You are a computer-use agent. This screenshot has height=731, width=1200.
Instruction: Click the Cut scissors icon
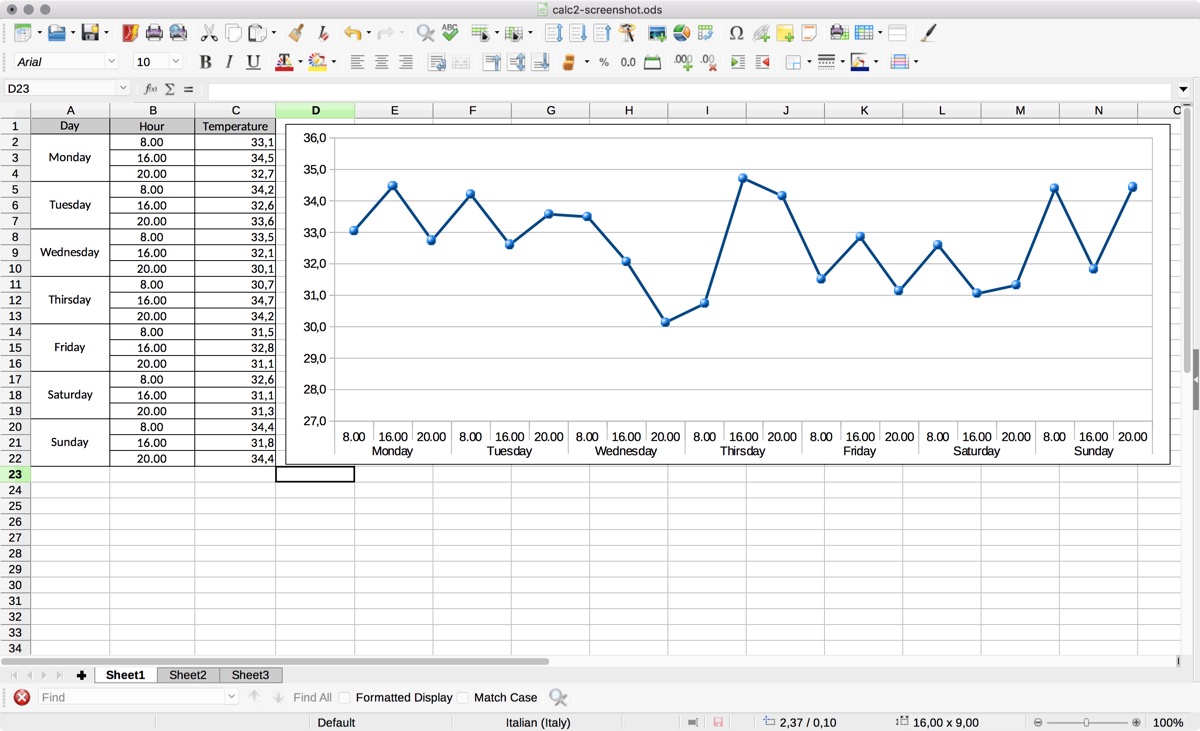click(209, 33)
